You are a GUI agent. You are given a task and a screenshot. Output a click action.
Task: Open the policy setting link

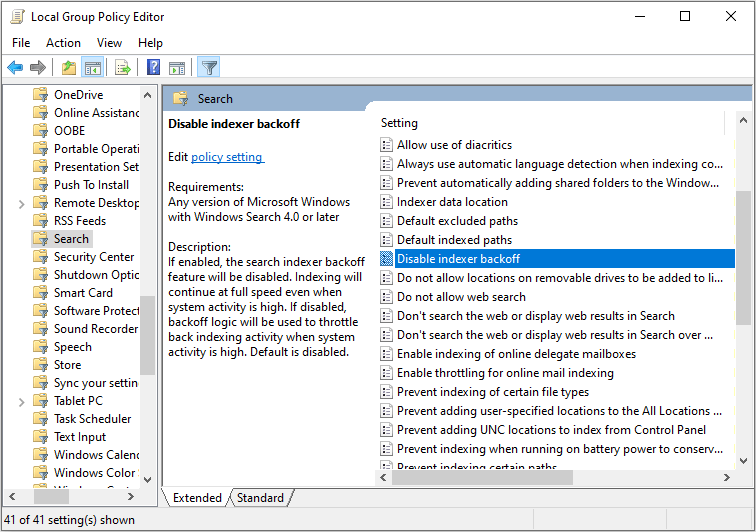(227, 157)
